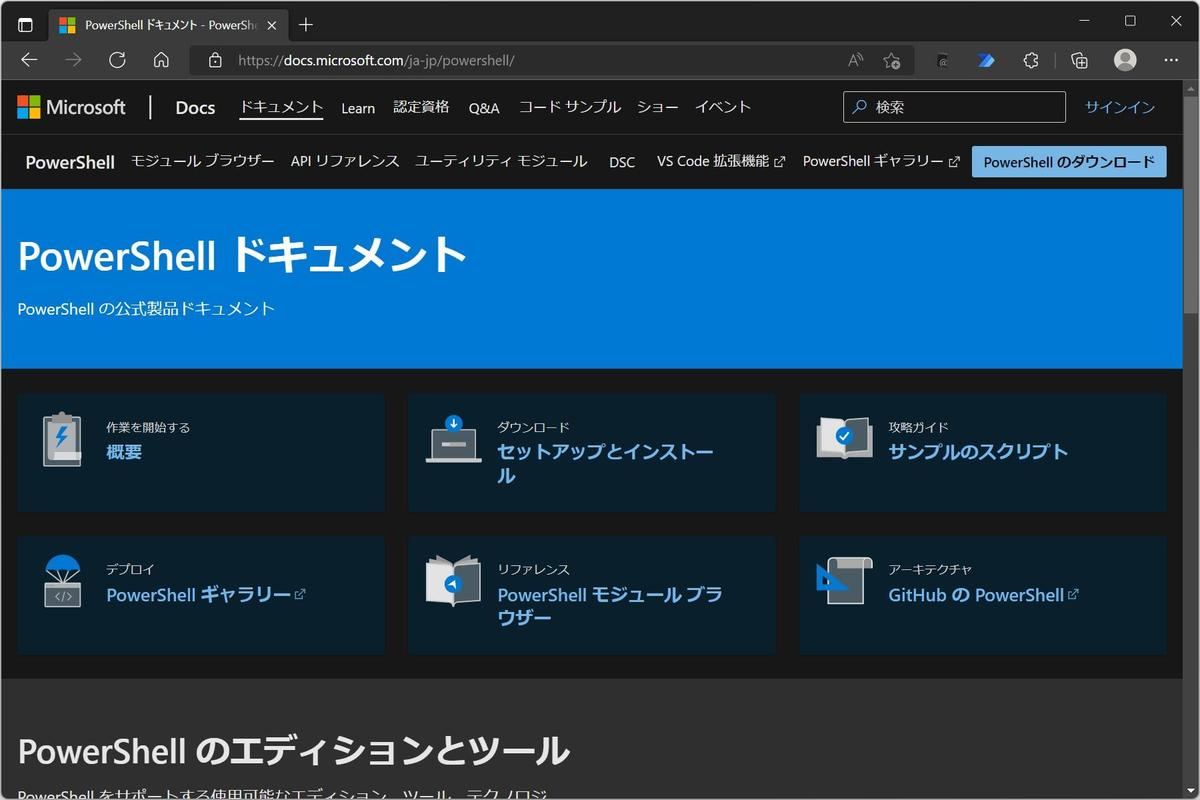The width and height of the screenshot is (1200, 800).
Task: Open the browser home page
Action: coord(161,60)
